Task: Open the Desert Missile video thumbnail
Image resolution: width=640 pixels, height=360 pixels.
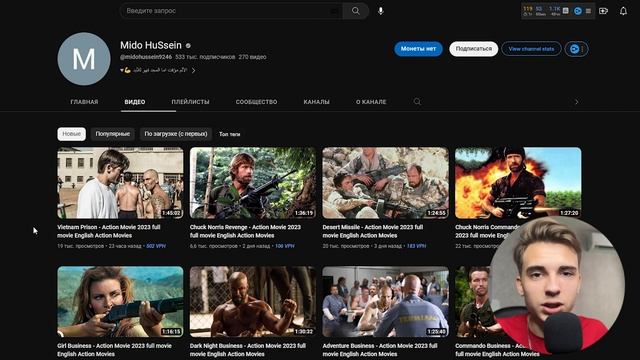Action: [x=385, y=183]
